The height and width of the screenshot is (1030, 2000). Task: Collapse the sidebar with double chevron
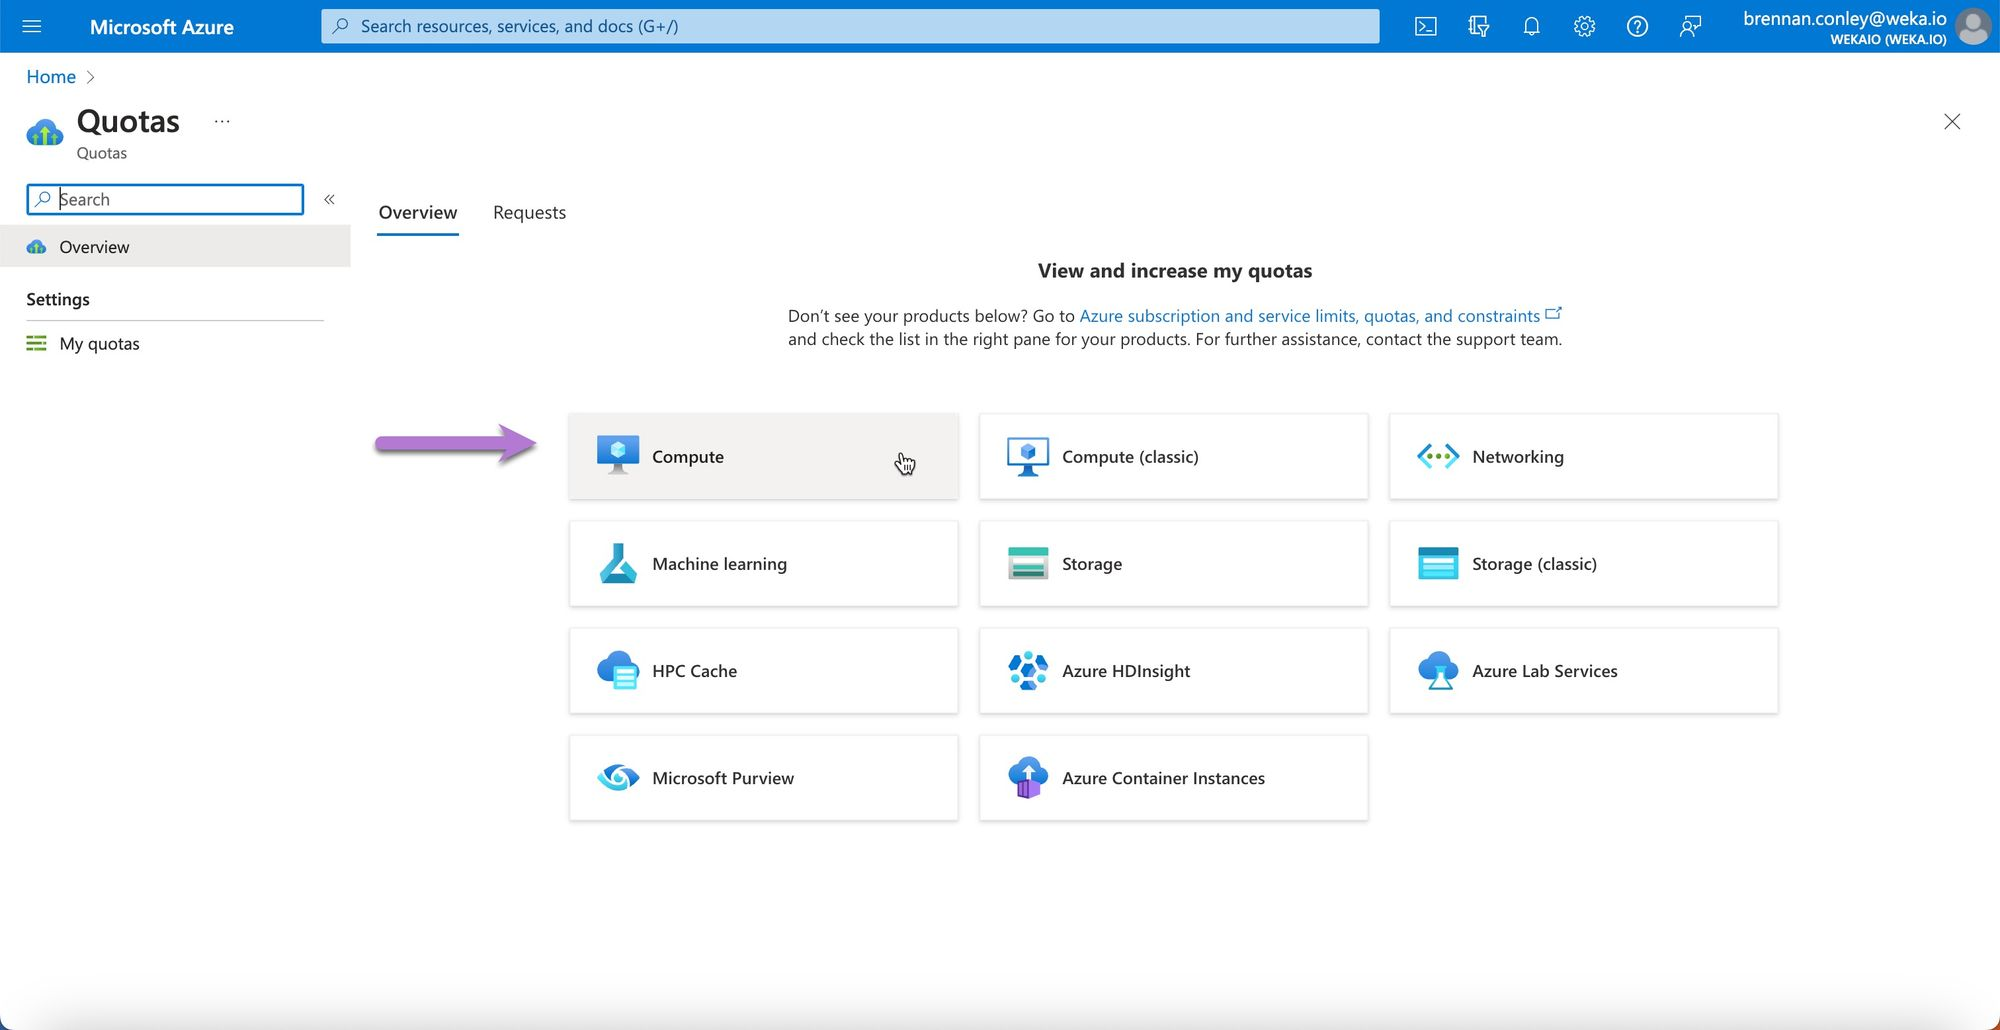(x=329, y=200)
